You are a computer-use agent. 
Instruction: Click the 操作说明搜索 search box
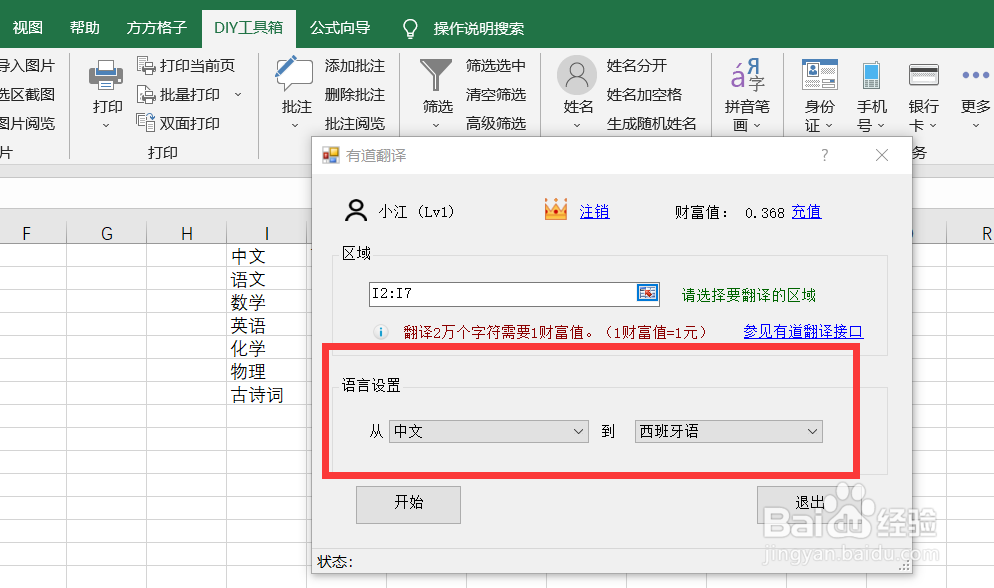[x=479, y=29]
